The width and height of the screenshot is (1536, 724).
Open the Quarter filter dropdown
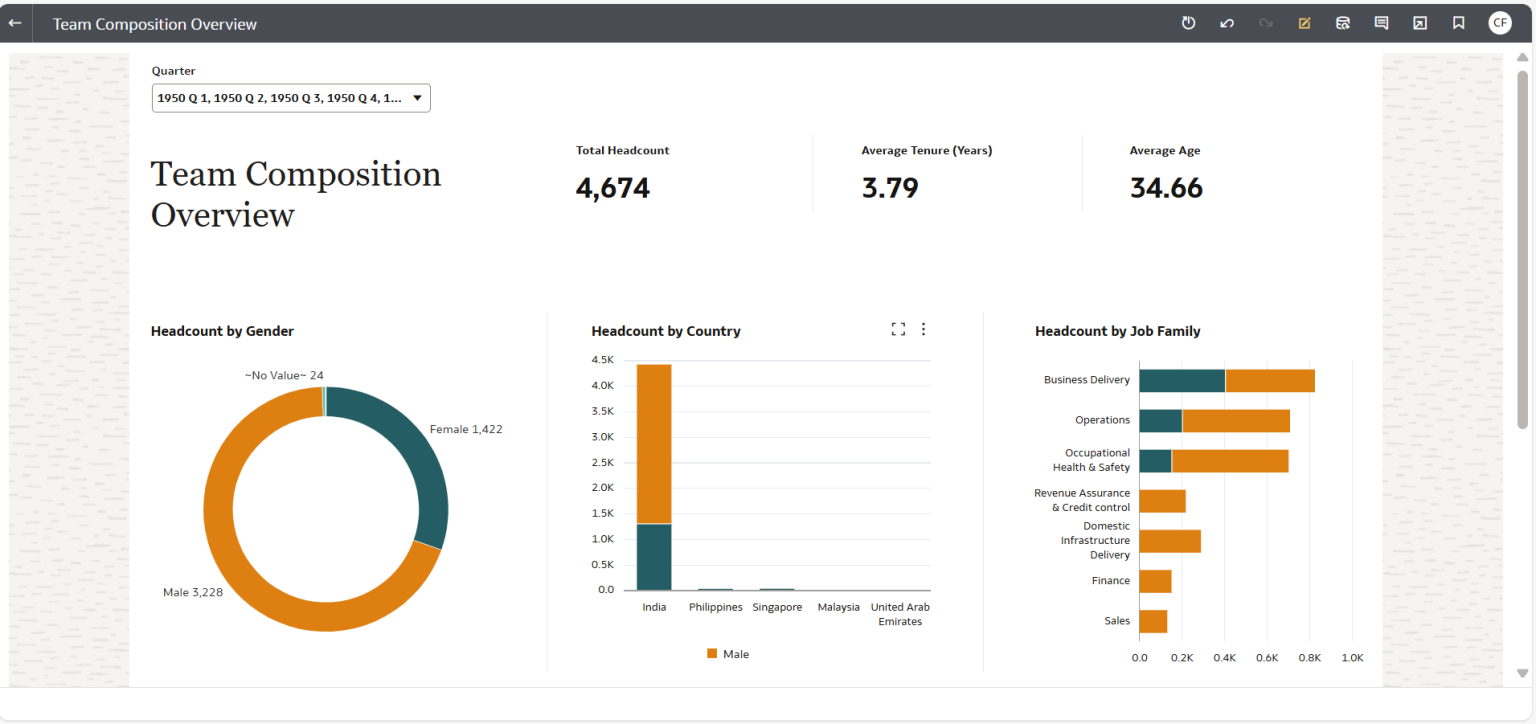pyautogui.click(x=290, y=97)
